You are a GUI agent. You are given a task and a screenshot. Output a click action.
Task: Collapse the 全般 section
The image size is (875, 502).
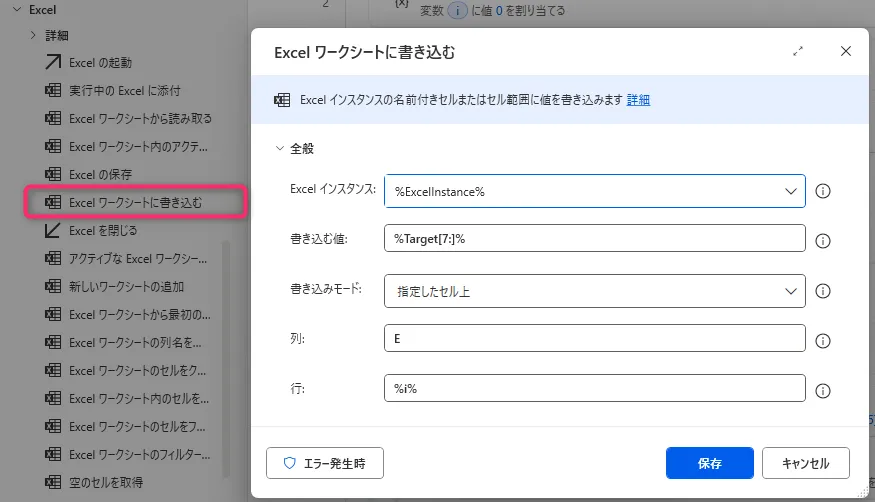coord(280,148)
